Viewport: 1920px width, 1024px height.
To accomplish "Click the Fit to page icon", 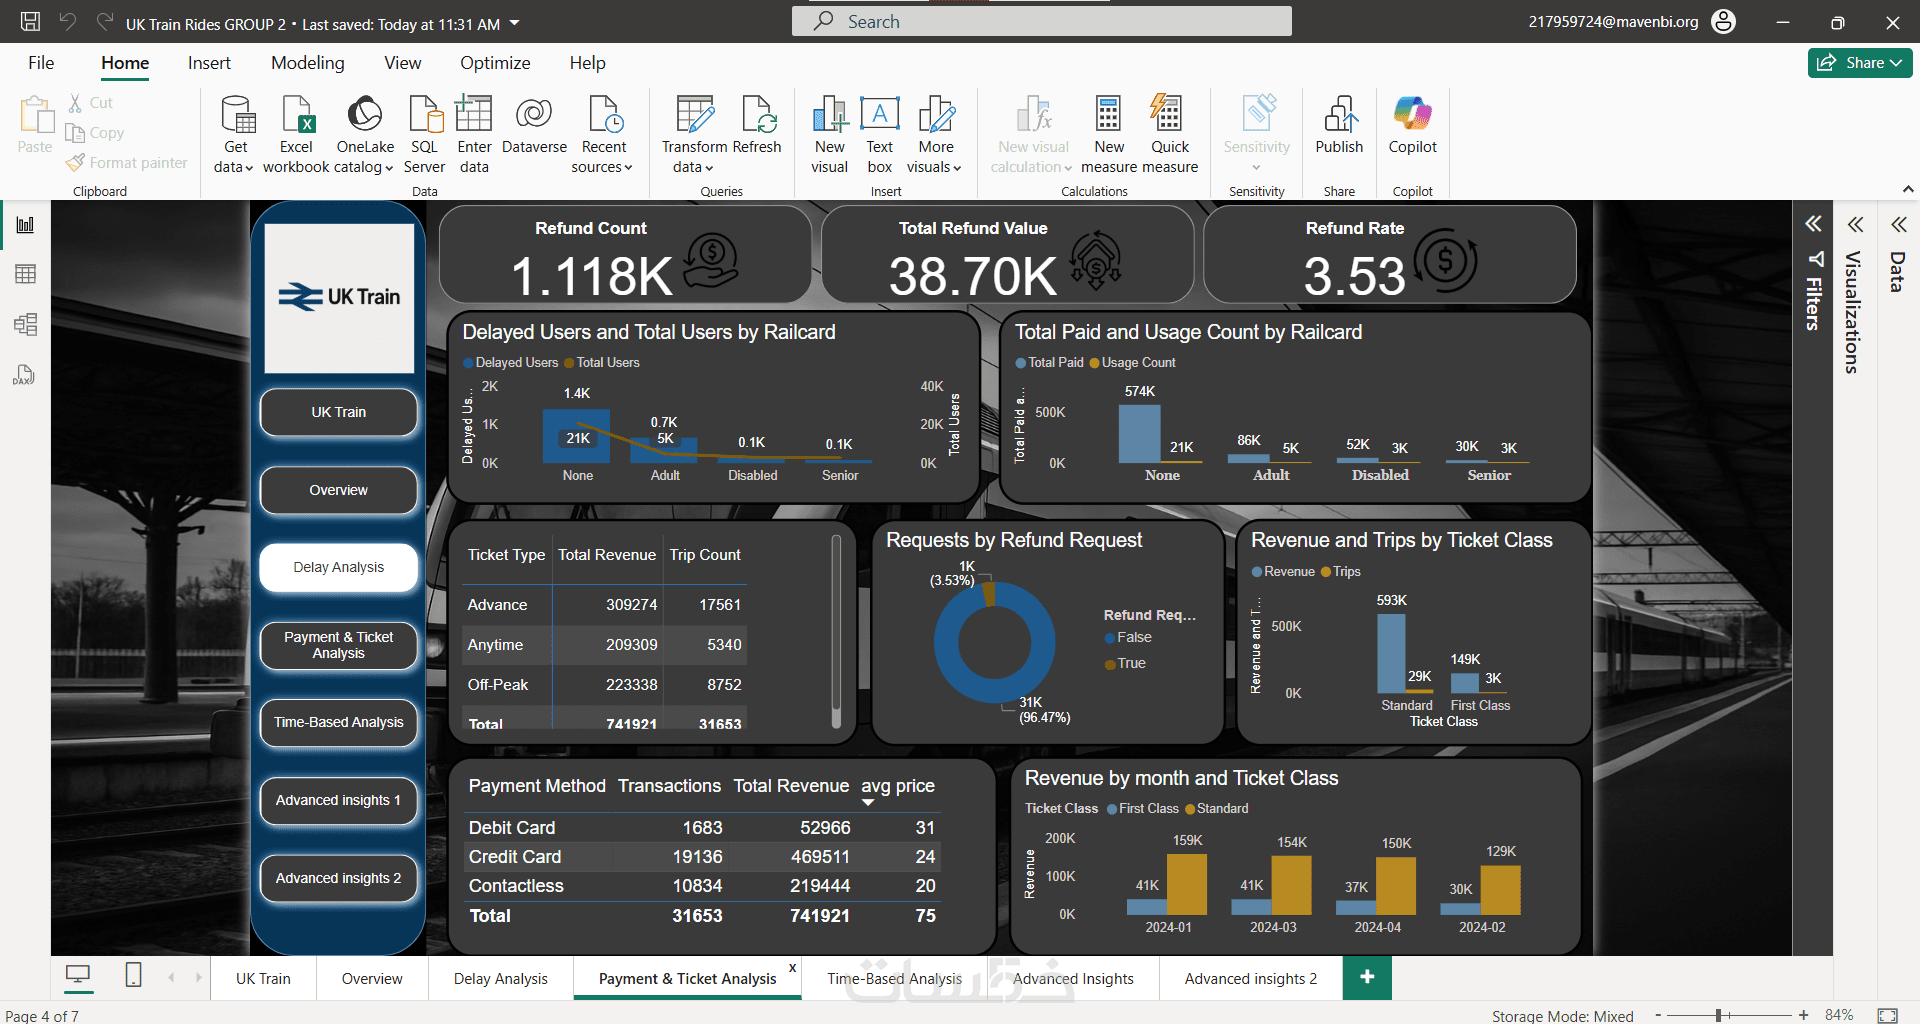I will tap(1887, 1015).
